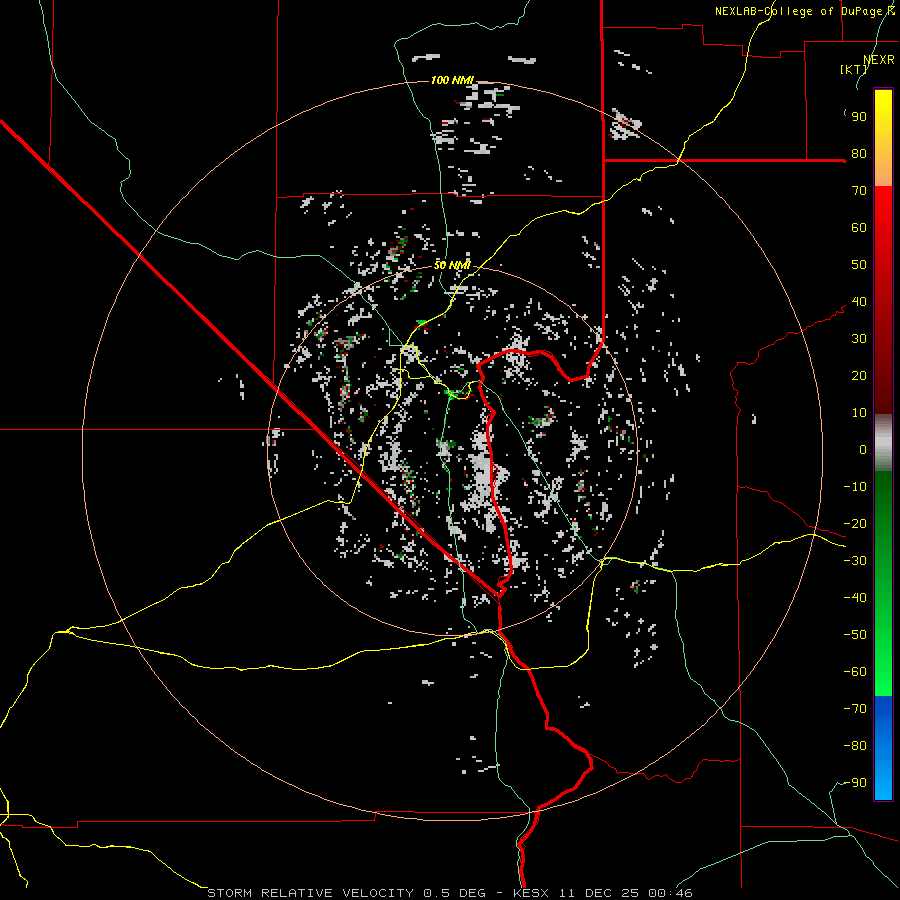This screenshot has width=900, height=900.
Task: Click the 60 value on velocity scale
Action: [x=859, y=228]
